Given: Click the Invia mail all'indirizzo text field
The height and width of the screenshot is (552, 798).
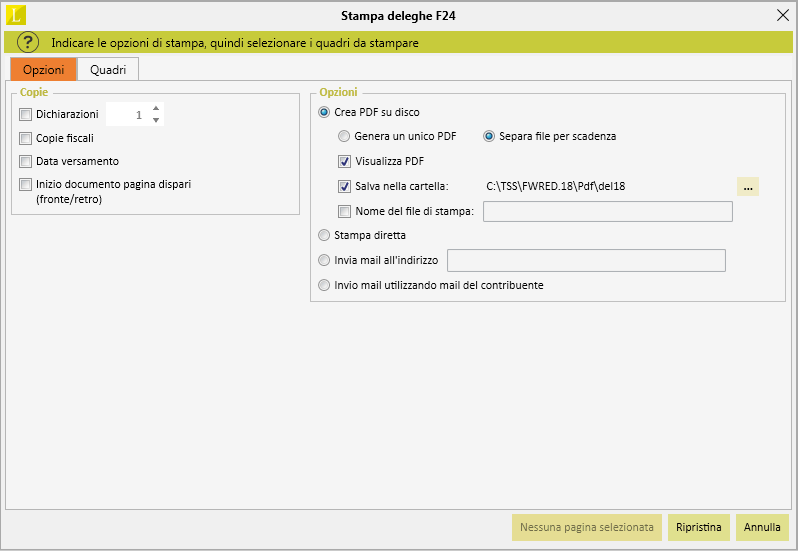Looking at the screenshot, I should [x=586, y=260].
